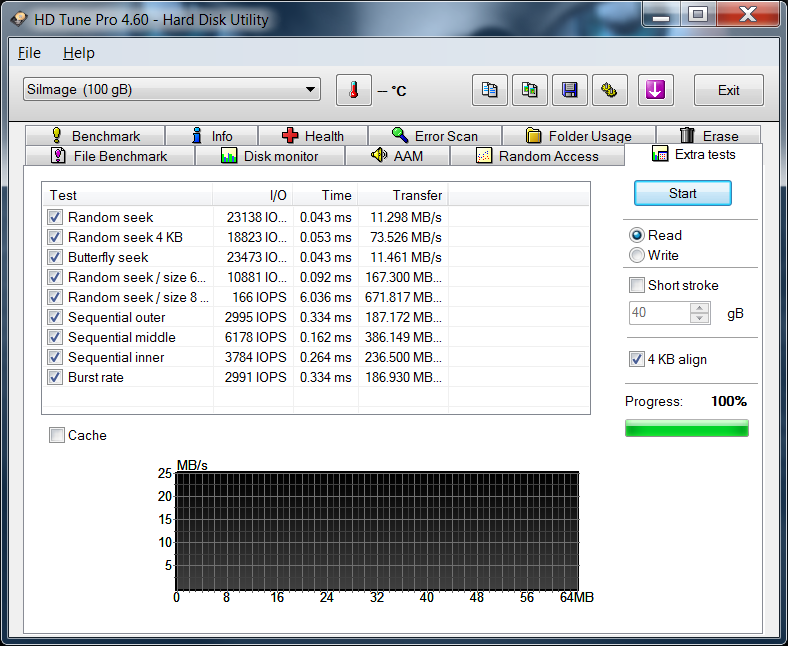This screenshot has width=788, height=646.
Task: Select the Write radio button
Action: coord(637,255)
